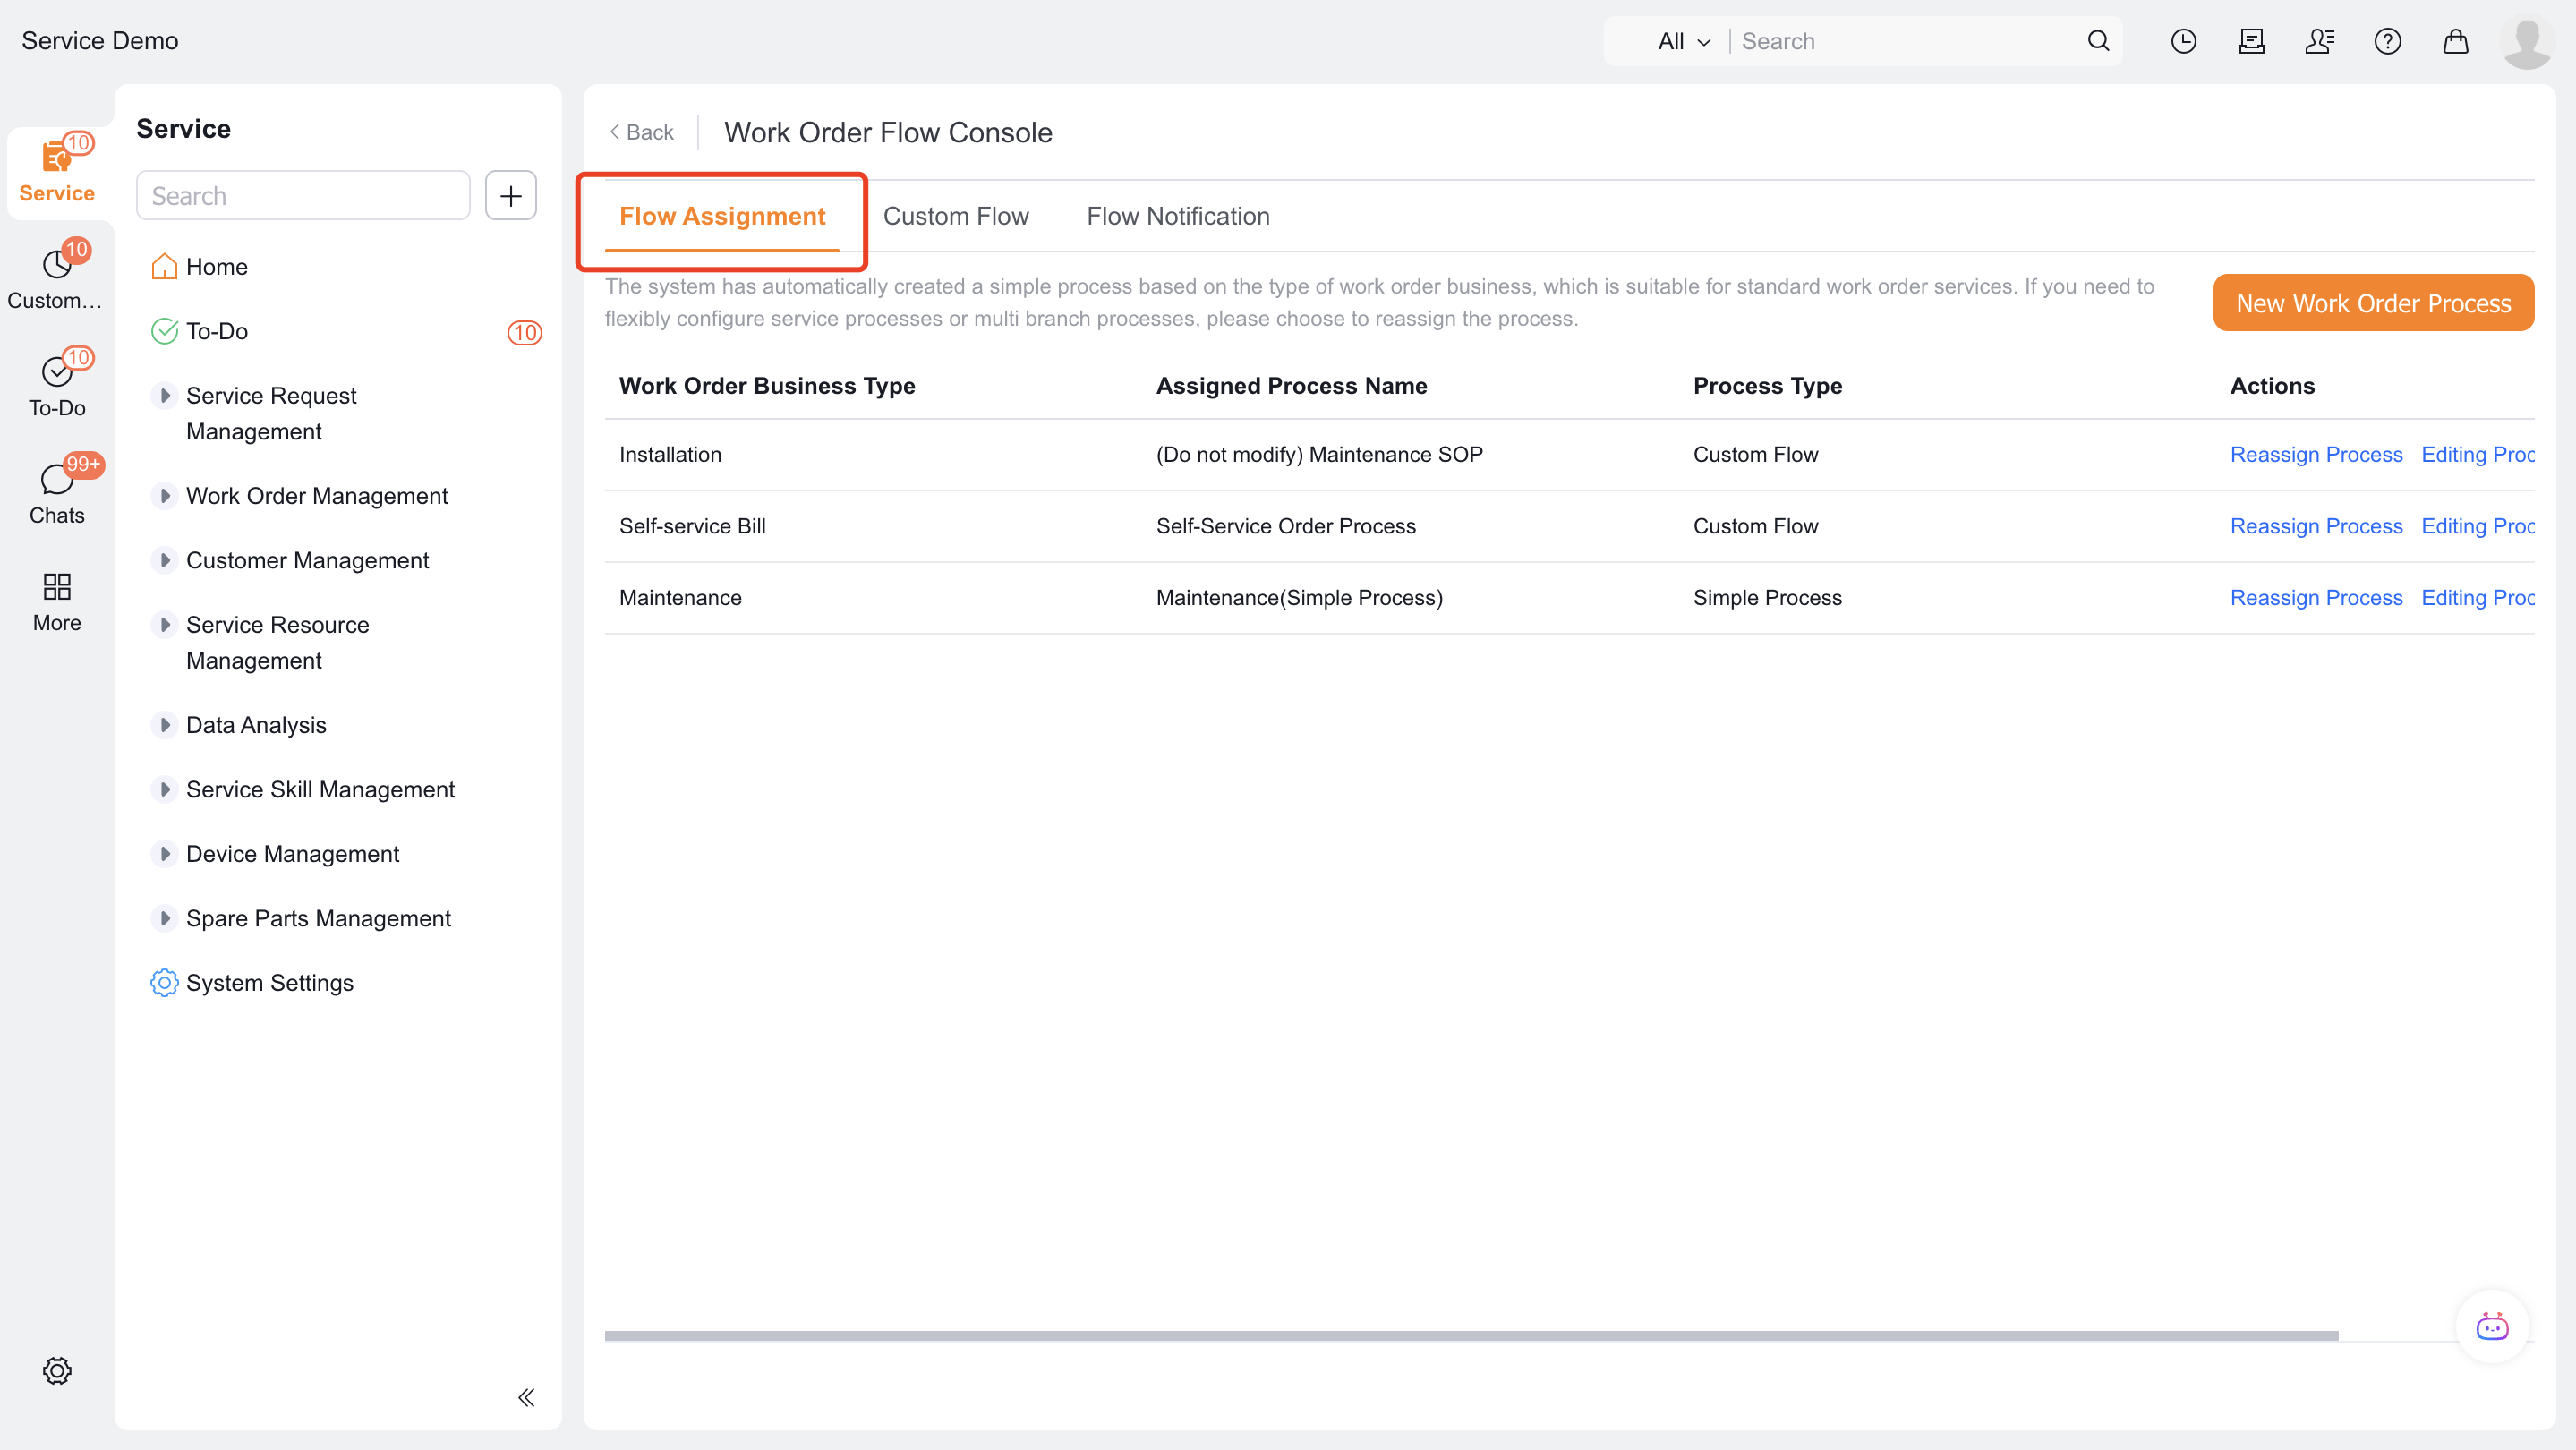This screenshot has width=2576, height=1450.
Task: Click '(Do not modify) Maintenance SOP' cell
Action: point(1319,454)
